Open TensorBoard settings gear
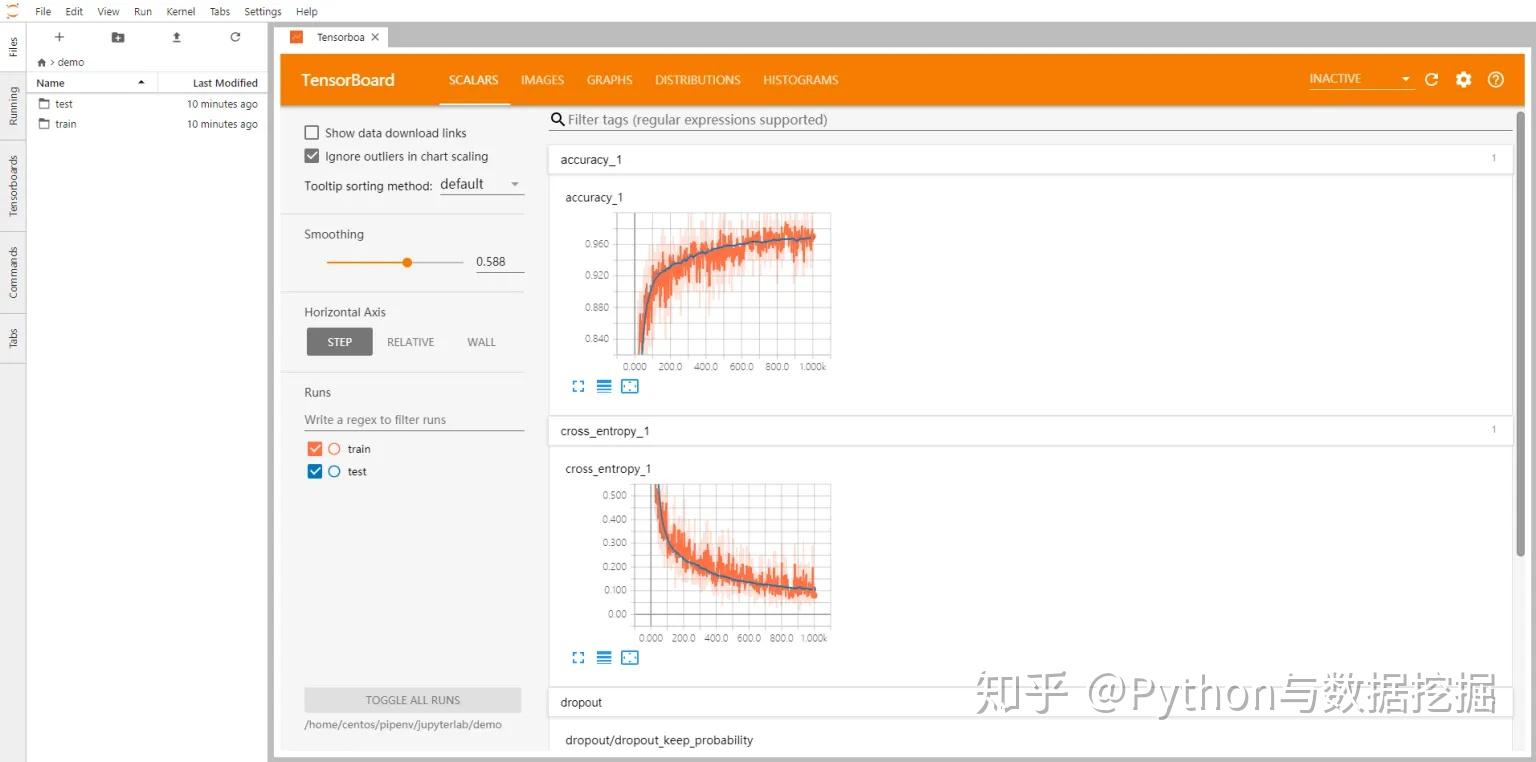 [1462, 79]
